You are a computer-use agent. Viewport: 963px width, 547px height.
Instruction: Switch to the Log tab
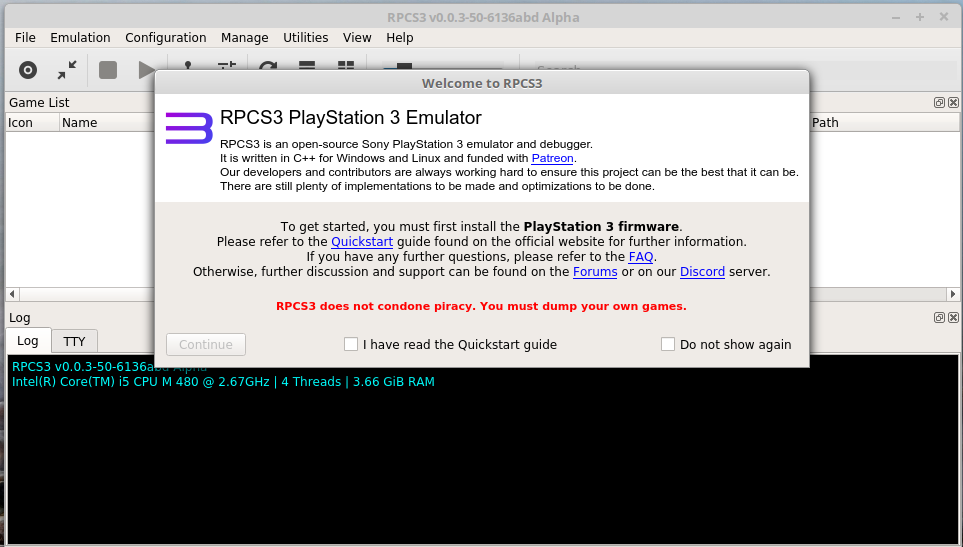27,341
